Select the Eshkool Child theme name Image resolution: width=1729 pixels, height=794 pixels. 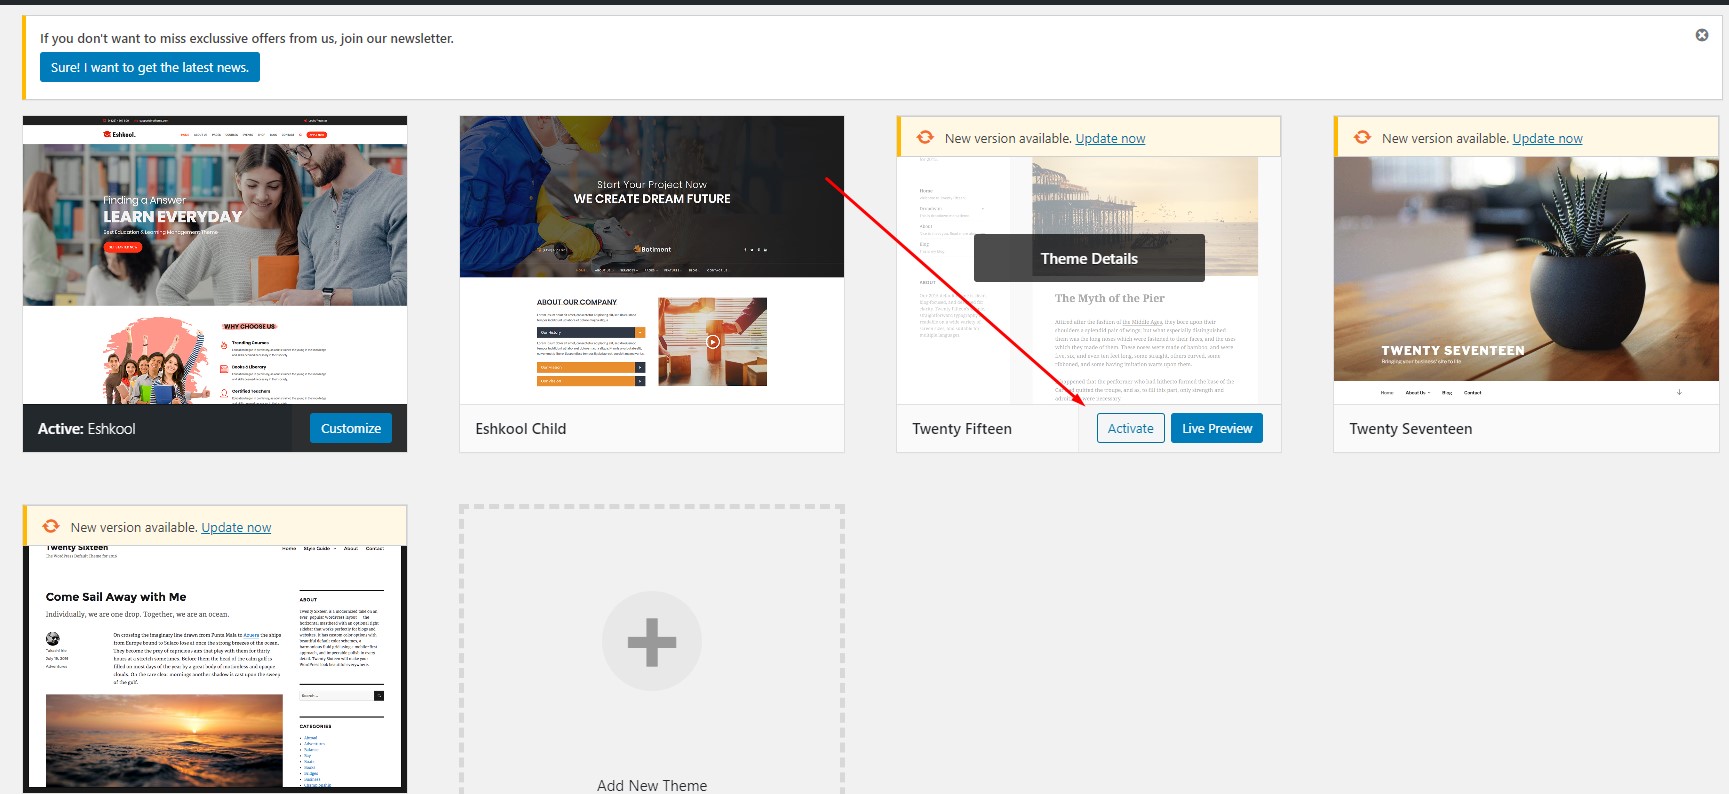(521, 429)
